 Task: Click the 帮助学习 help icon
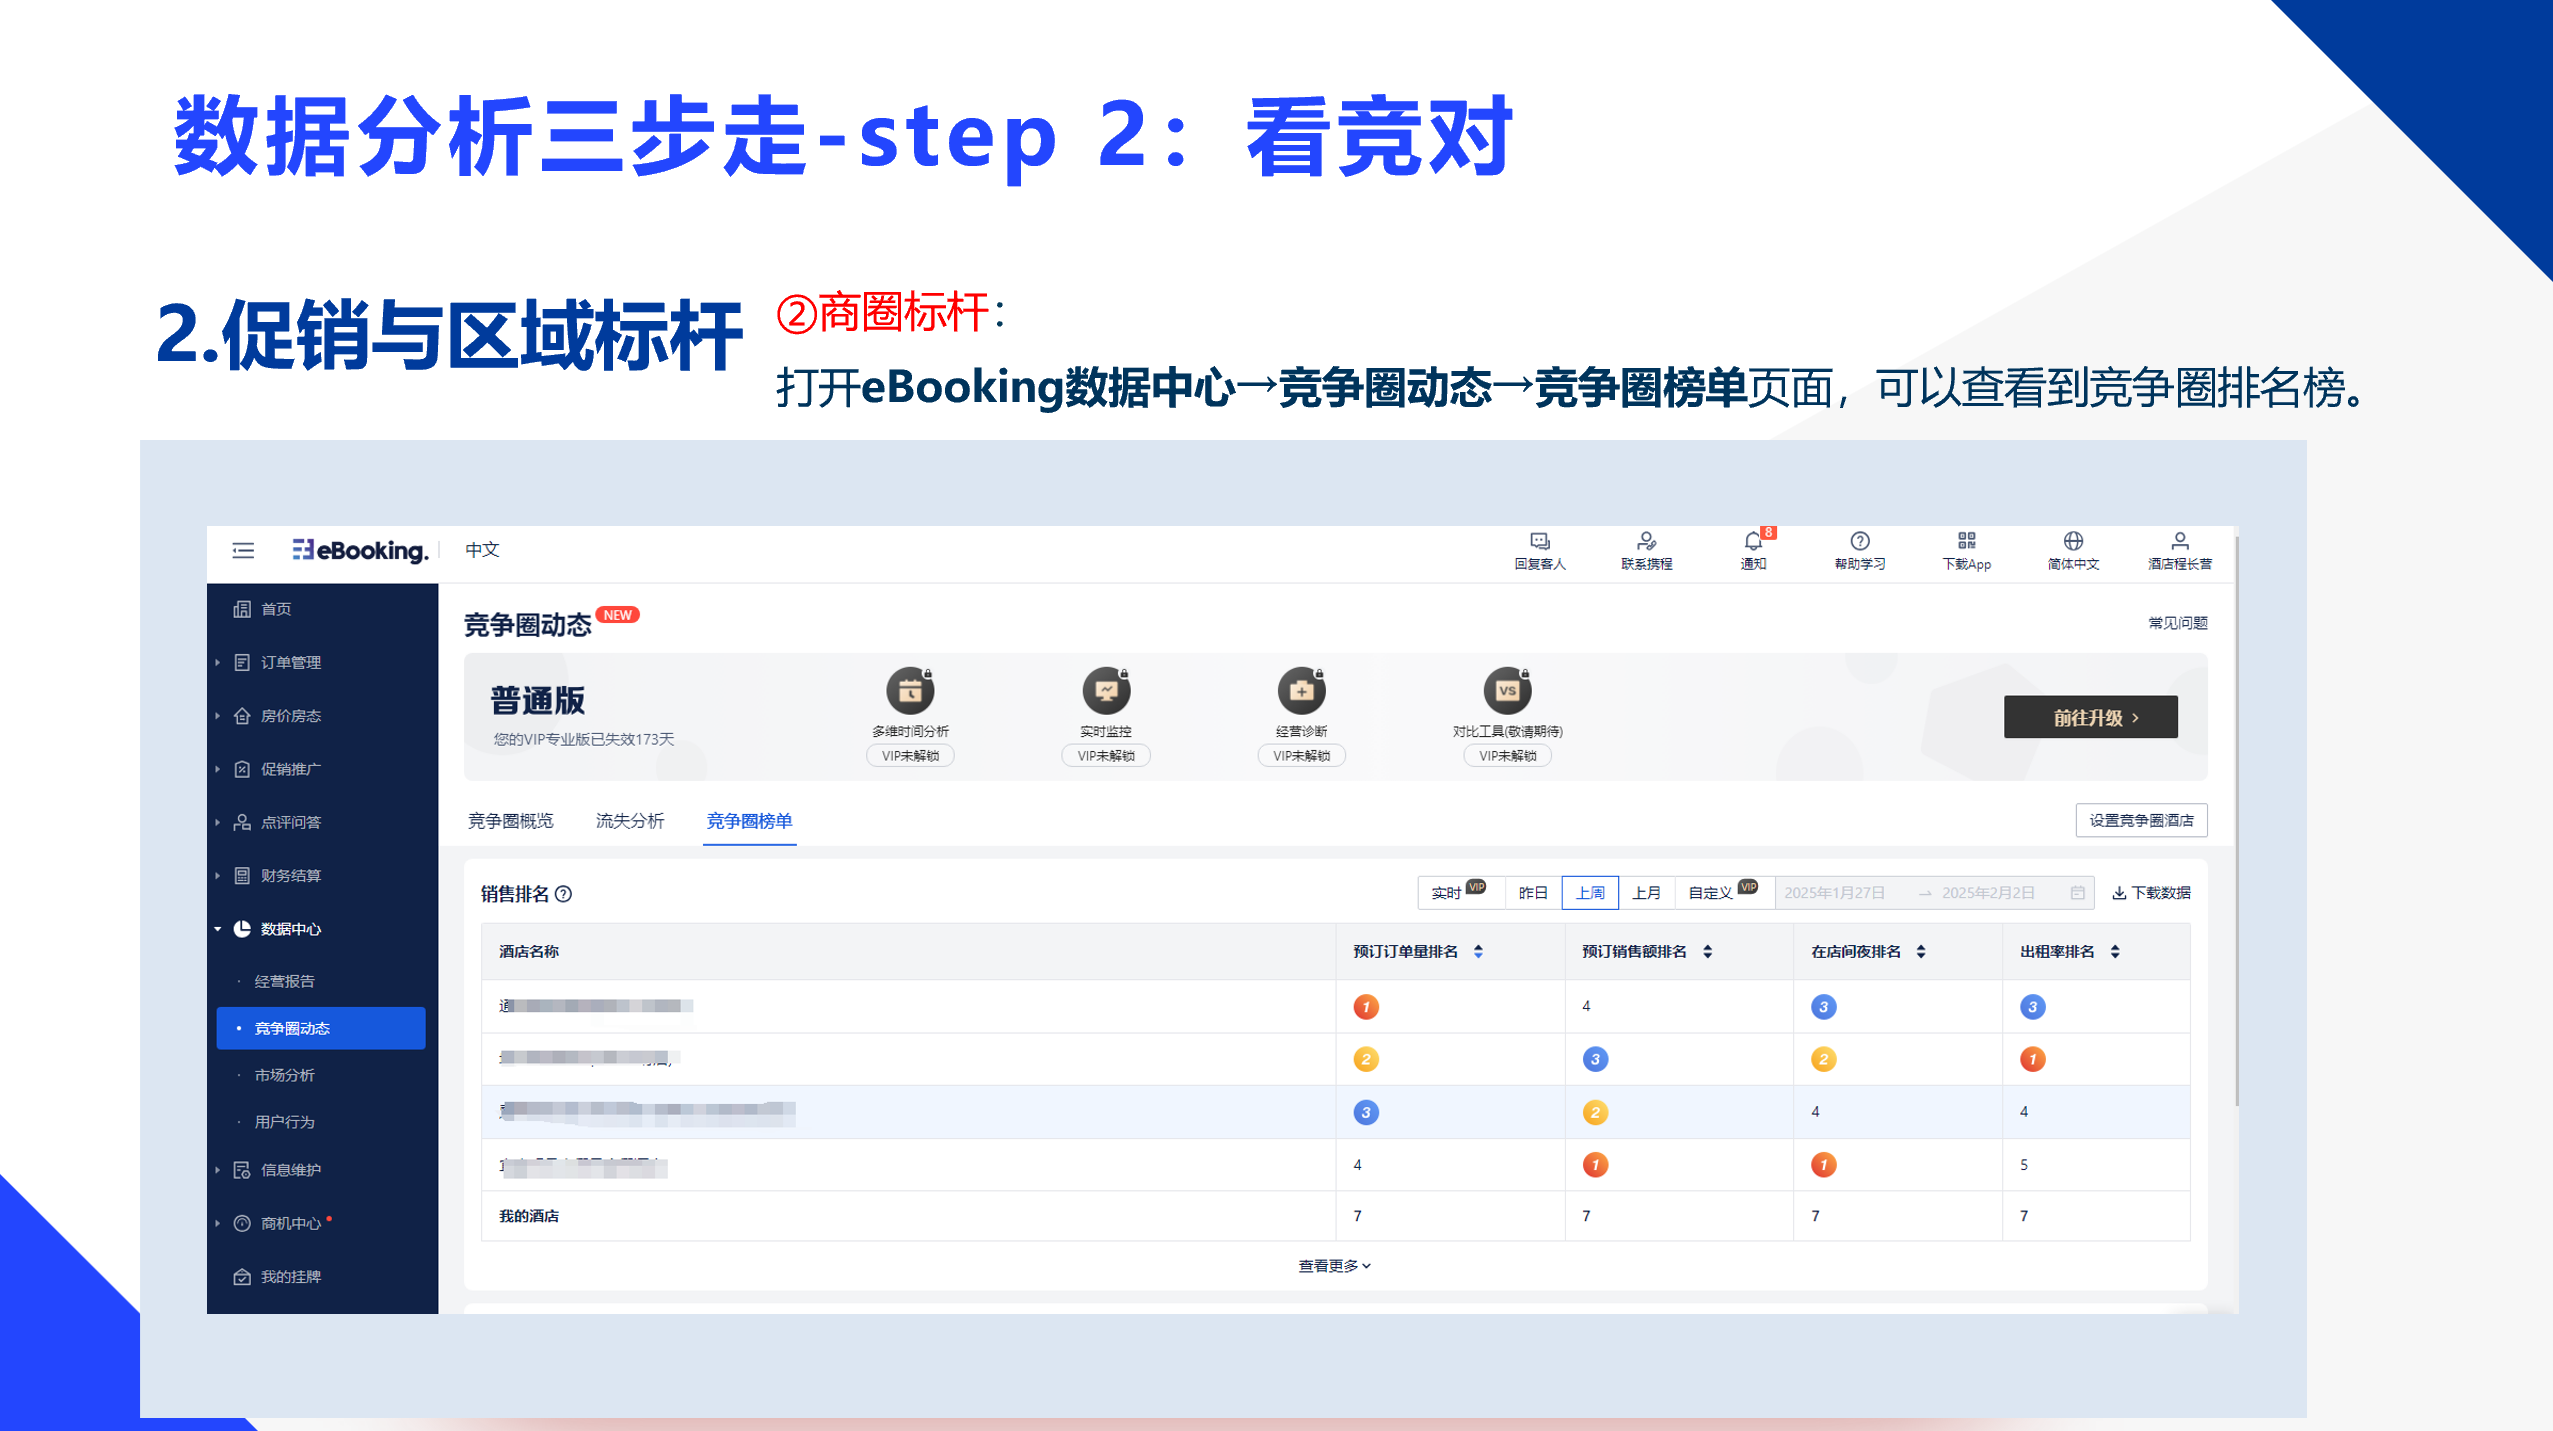(1859, 542)
